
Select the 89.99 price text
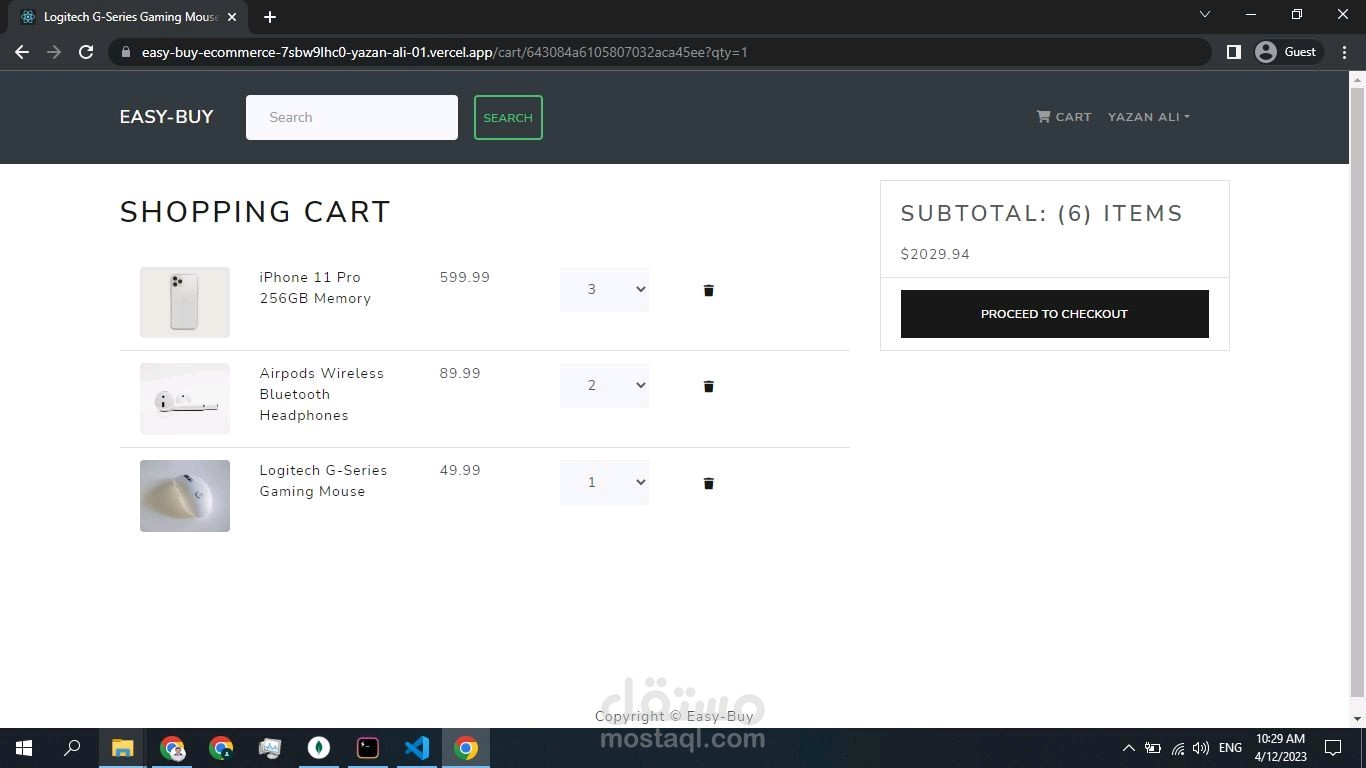click(460, 373)
